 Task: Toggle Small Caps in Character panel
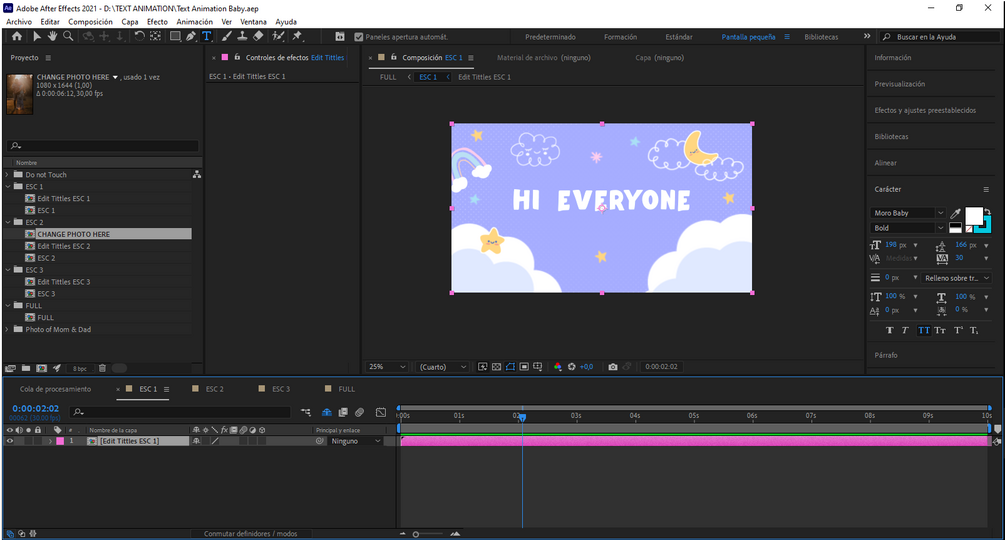[940, 331]
